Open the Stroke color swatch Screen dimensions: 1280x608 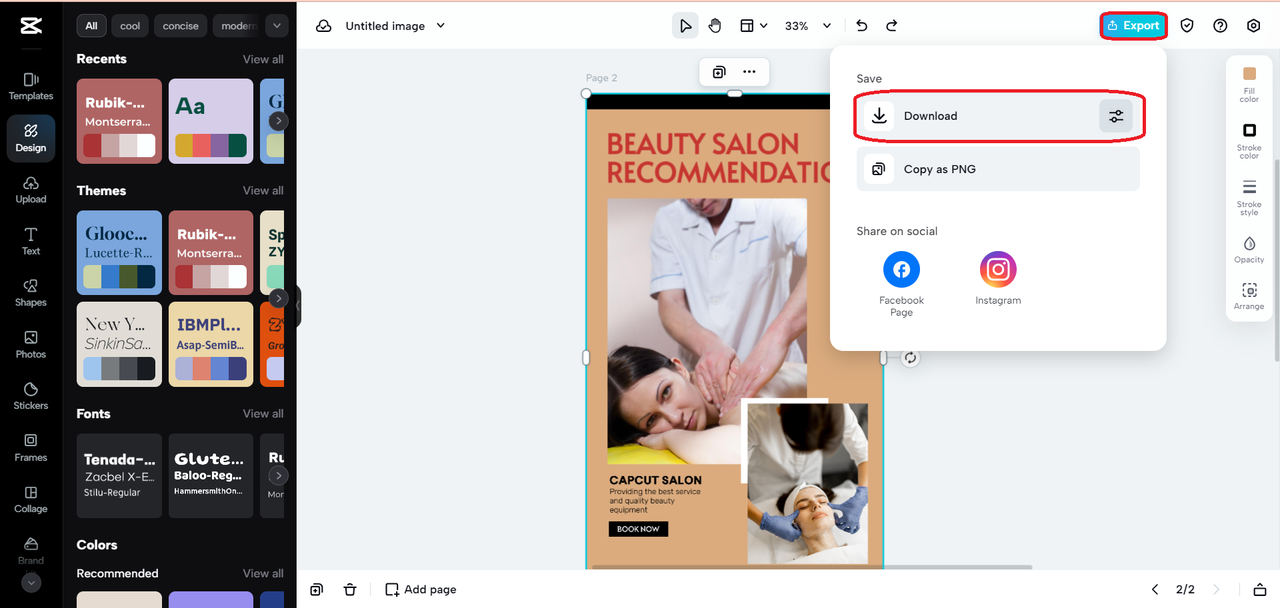(1249, 141)
